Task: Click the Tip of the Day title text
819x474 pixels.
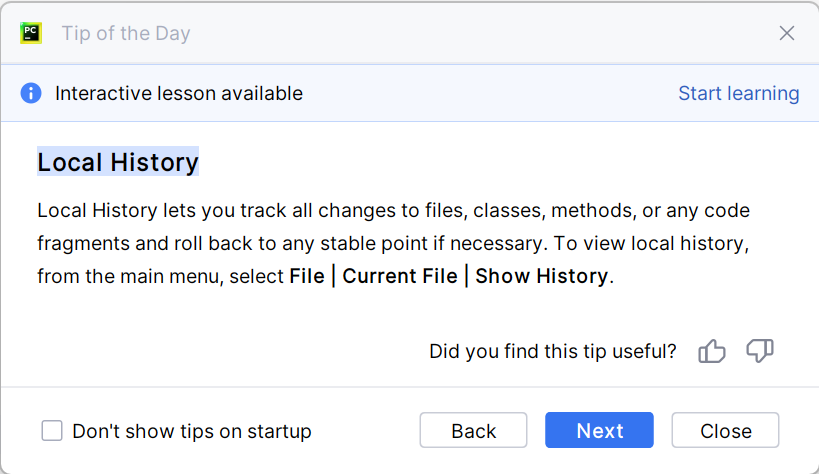Action: point(126,33)
